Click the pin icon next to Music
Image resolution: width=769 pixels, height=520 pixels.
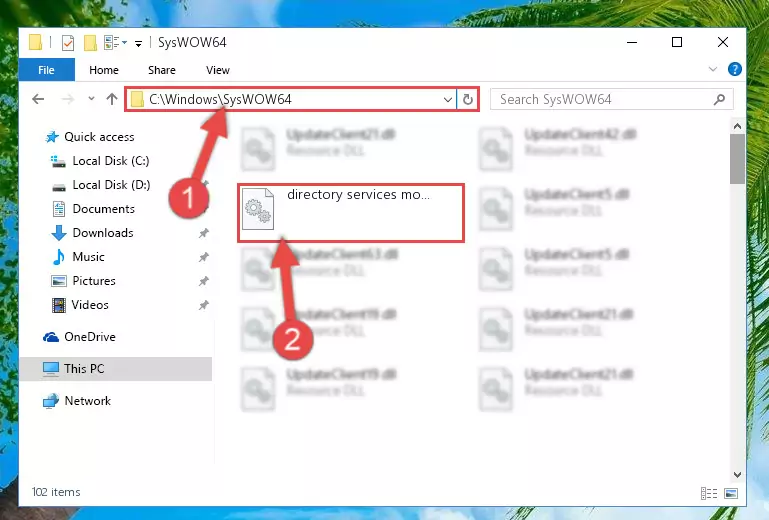[204, 257]
